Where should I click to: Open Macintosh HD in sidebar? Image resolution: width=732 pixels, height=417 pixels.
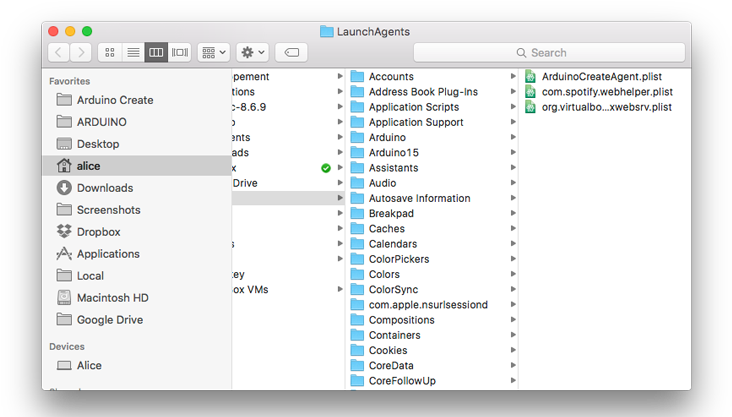[137, 297]
